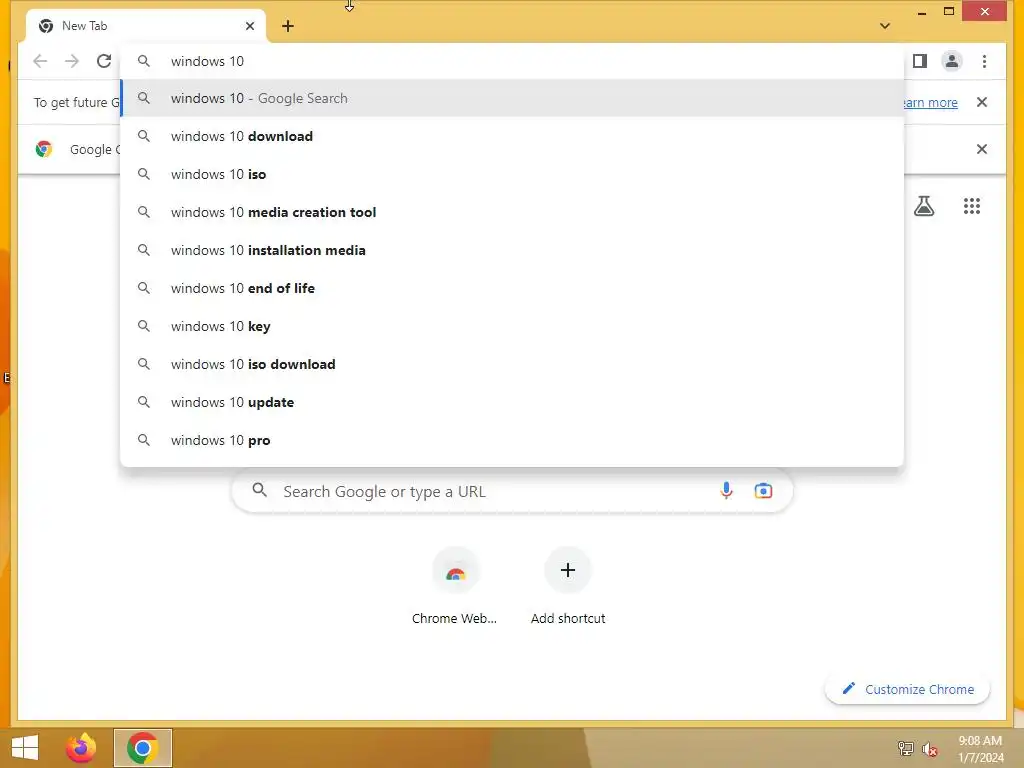Screen dimensions: 1024x768
Task: Open the network status tray icon
Action: [905, 748]
